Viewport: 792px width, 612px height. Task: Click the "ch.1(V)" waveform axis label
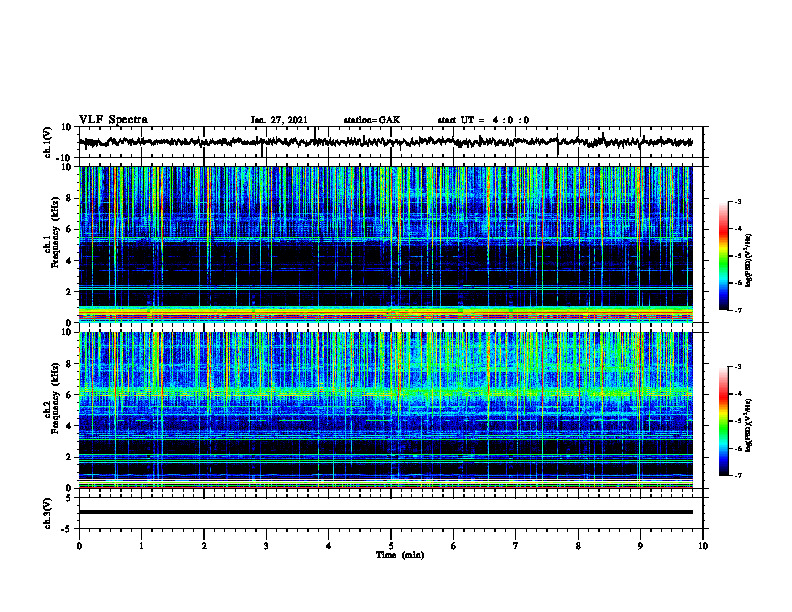pyautogui.click(x=48, y=142)
